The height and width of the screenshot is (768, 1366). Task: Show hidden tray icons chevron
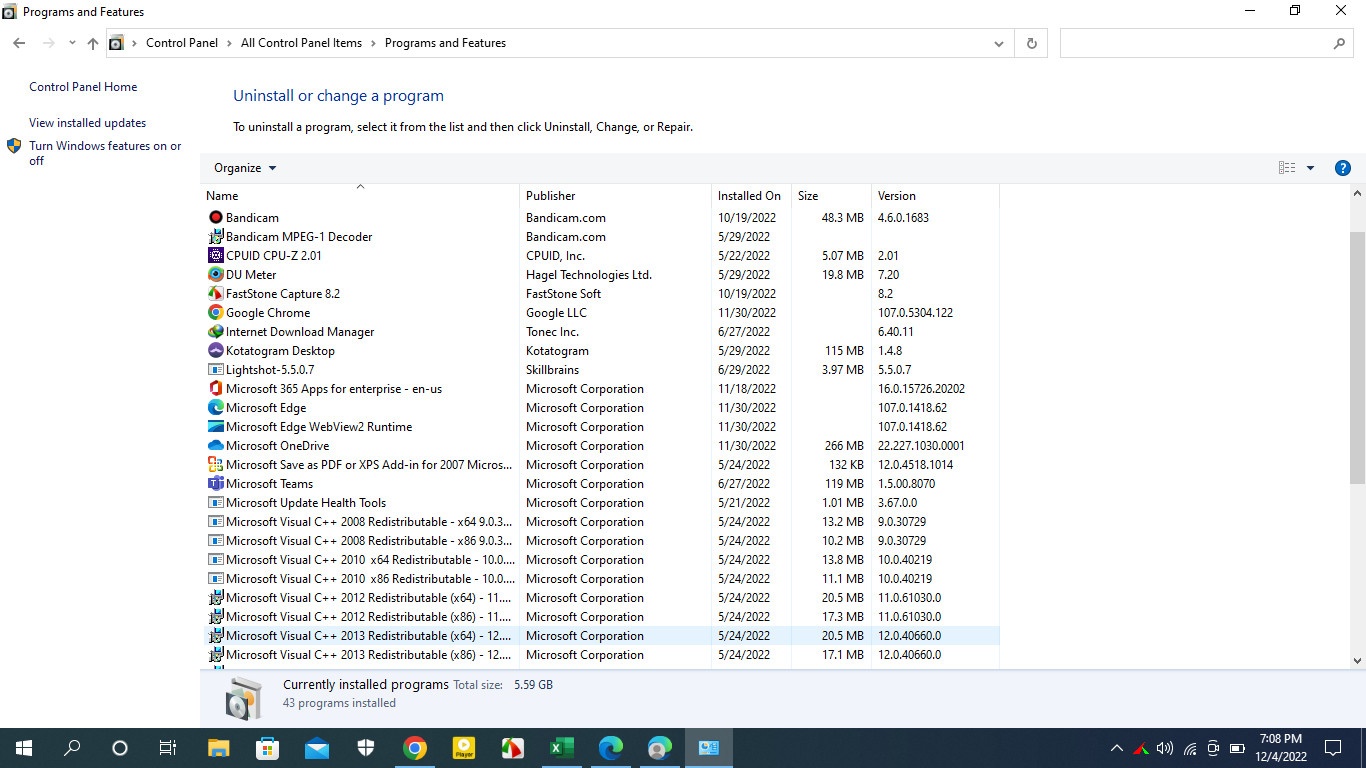click(1116, 748)
